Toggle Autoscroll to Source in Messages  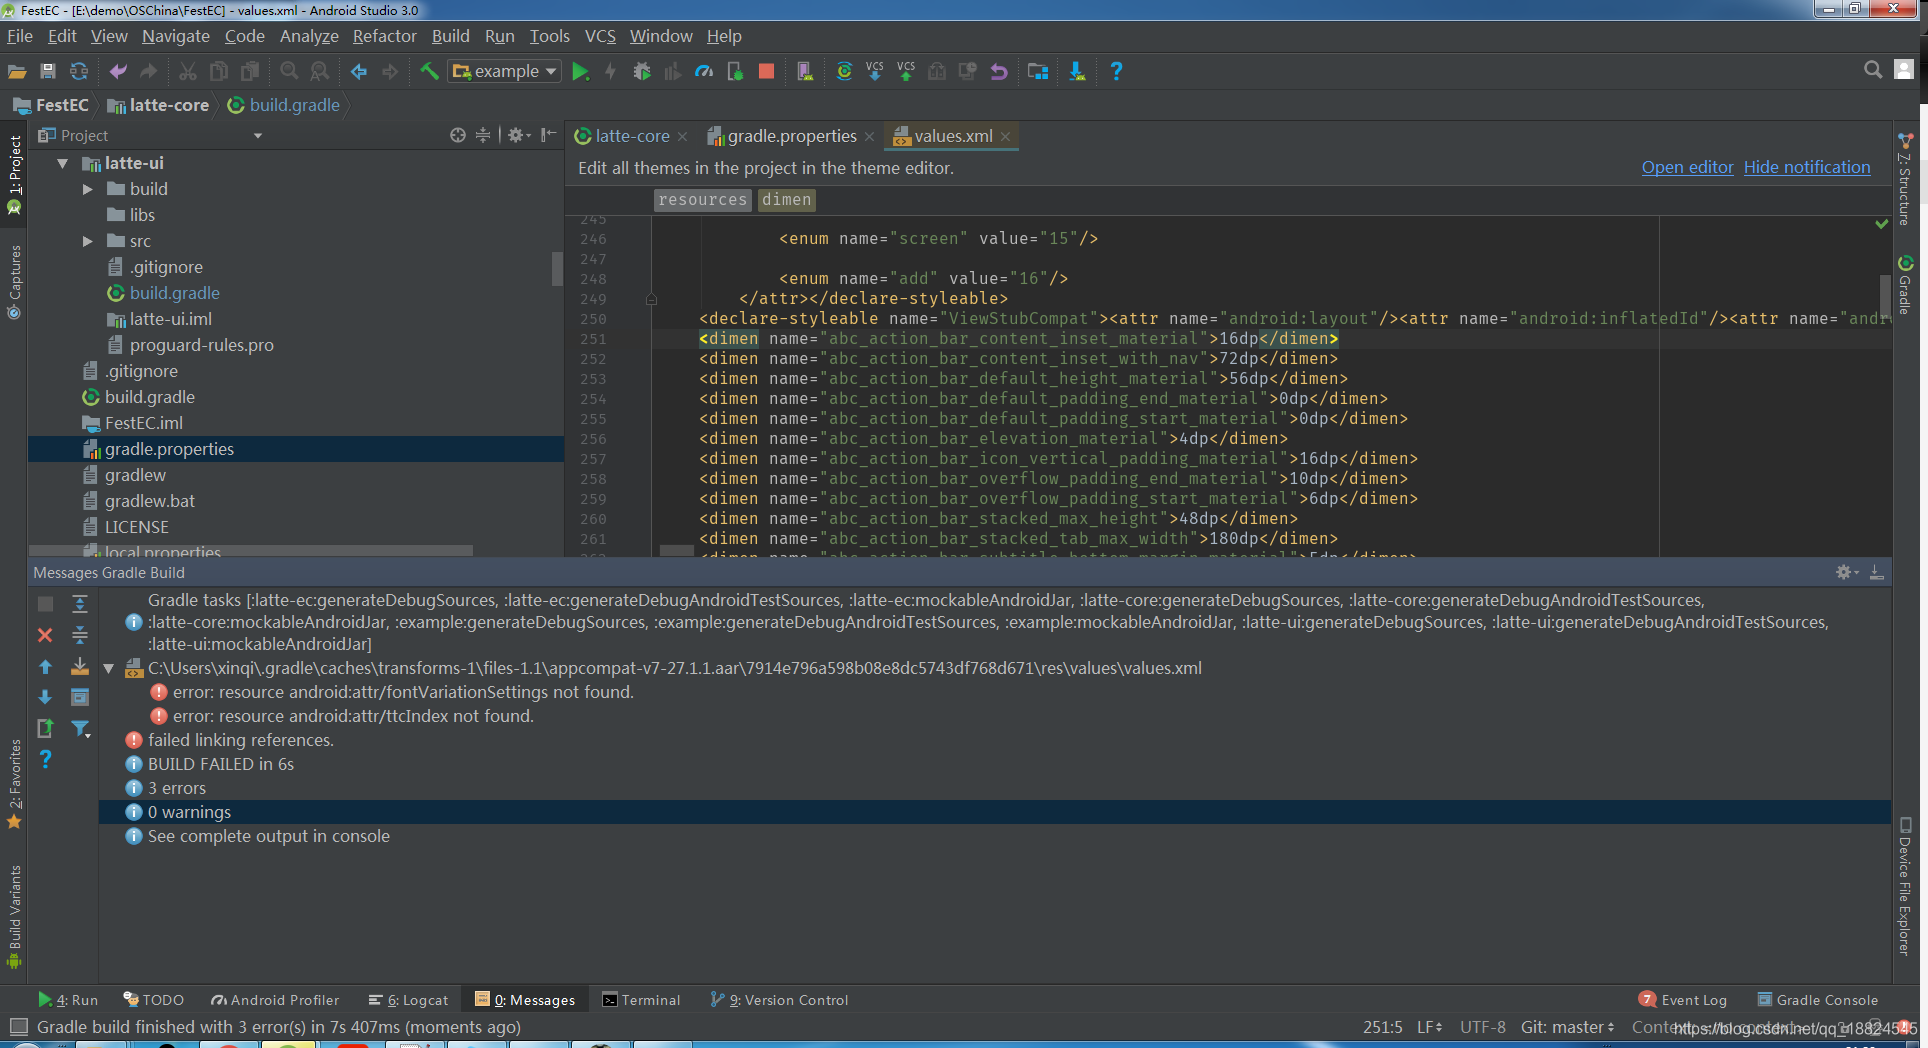pyautogui.click(x=80, y=666)
